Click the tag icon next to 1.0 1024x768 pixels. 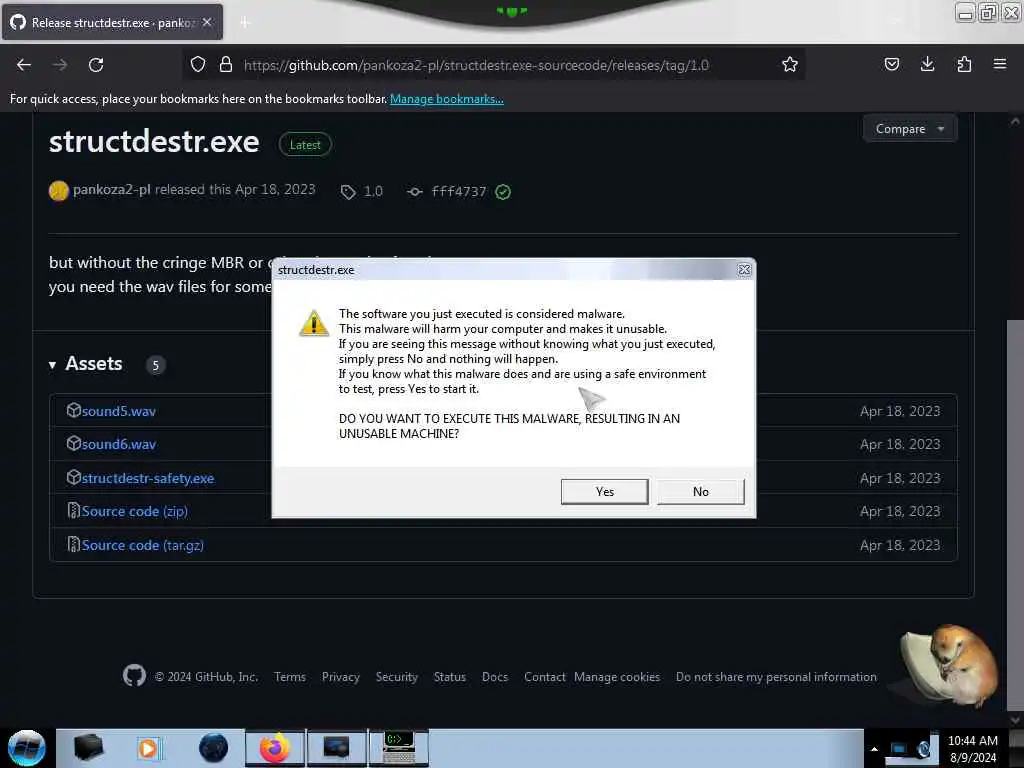click(x=348, y=192)
